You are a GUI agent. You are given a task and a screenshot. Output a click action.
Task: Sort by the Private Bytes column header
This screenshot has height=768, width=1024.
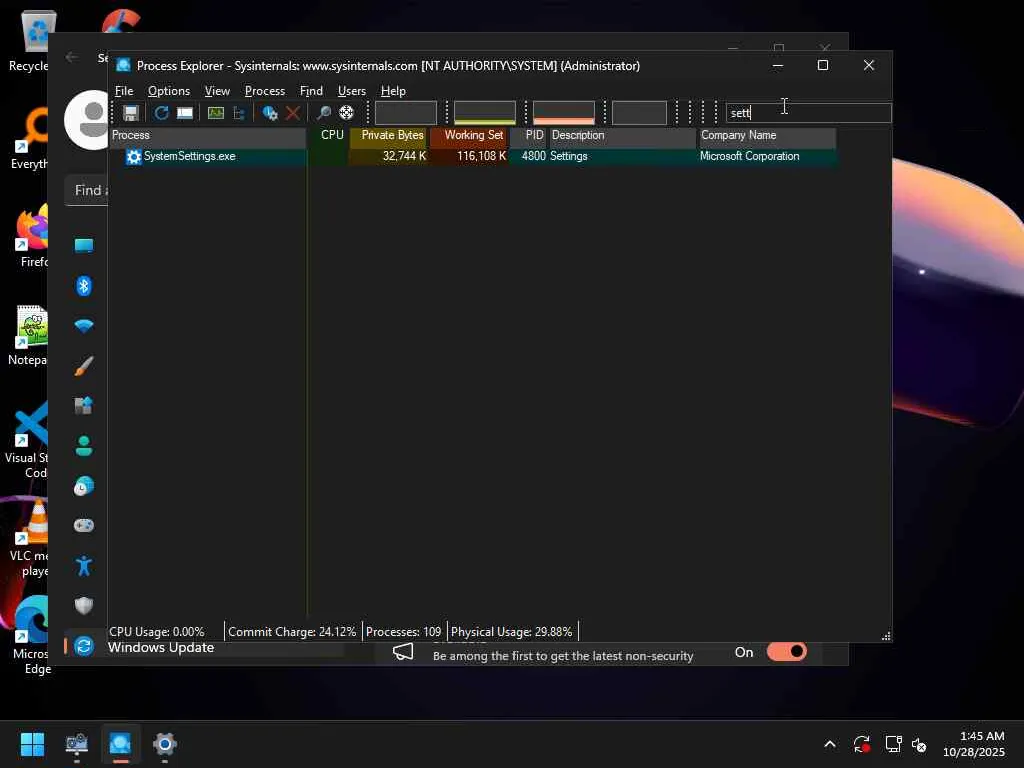tap(389, 136)
